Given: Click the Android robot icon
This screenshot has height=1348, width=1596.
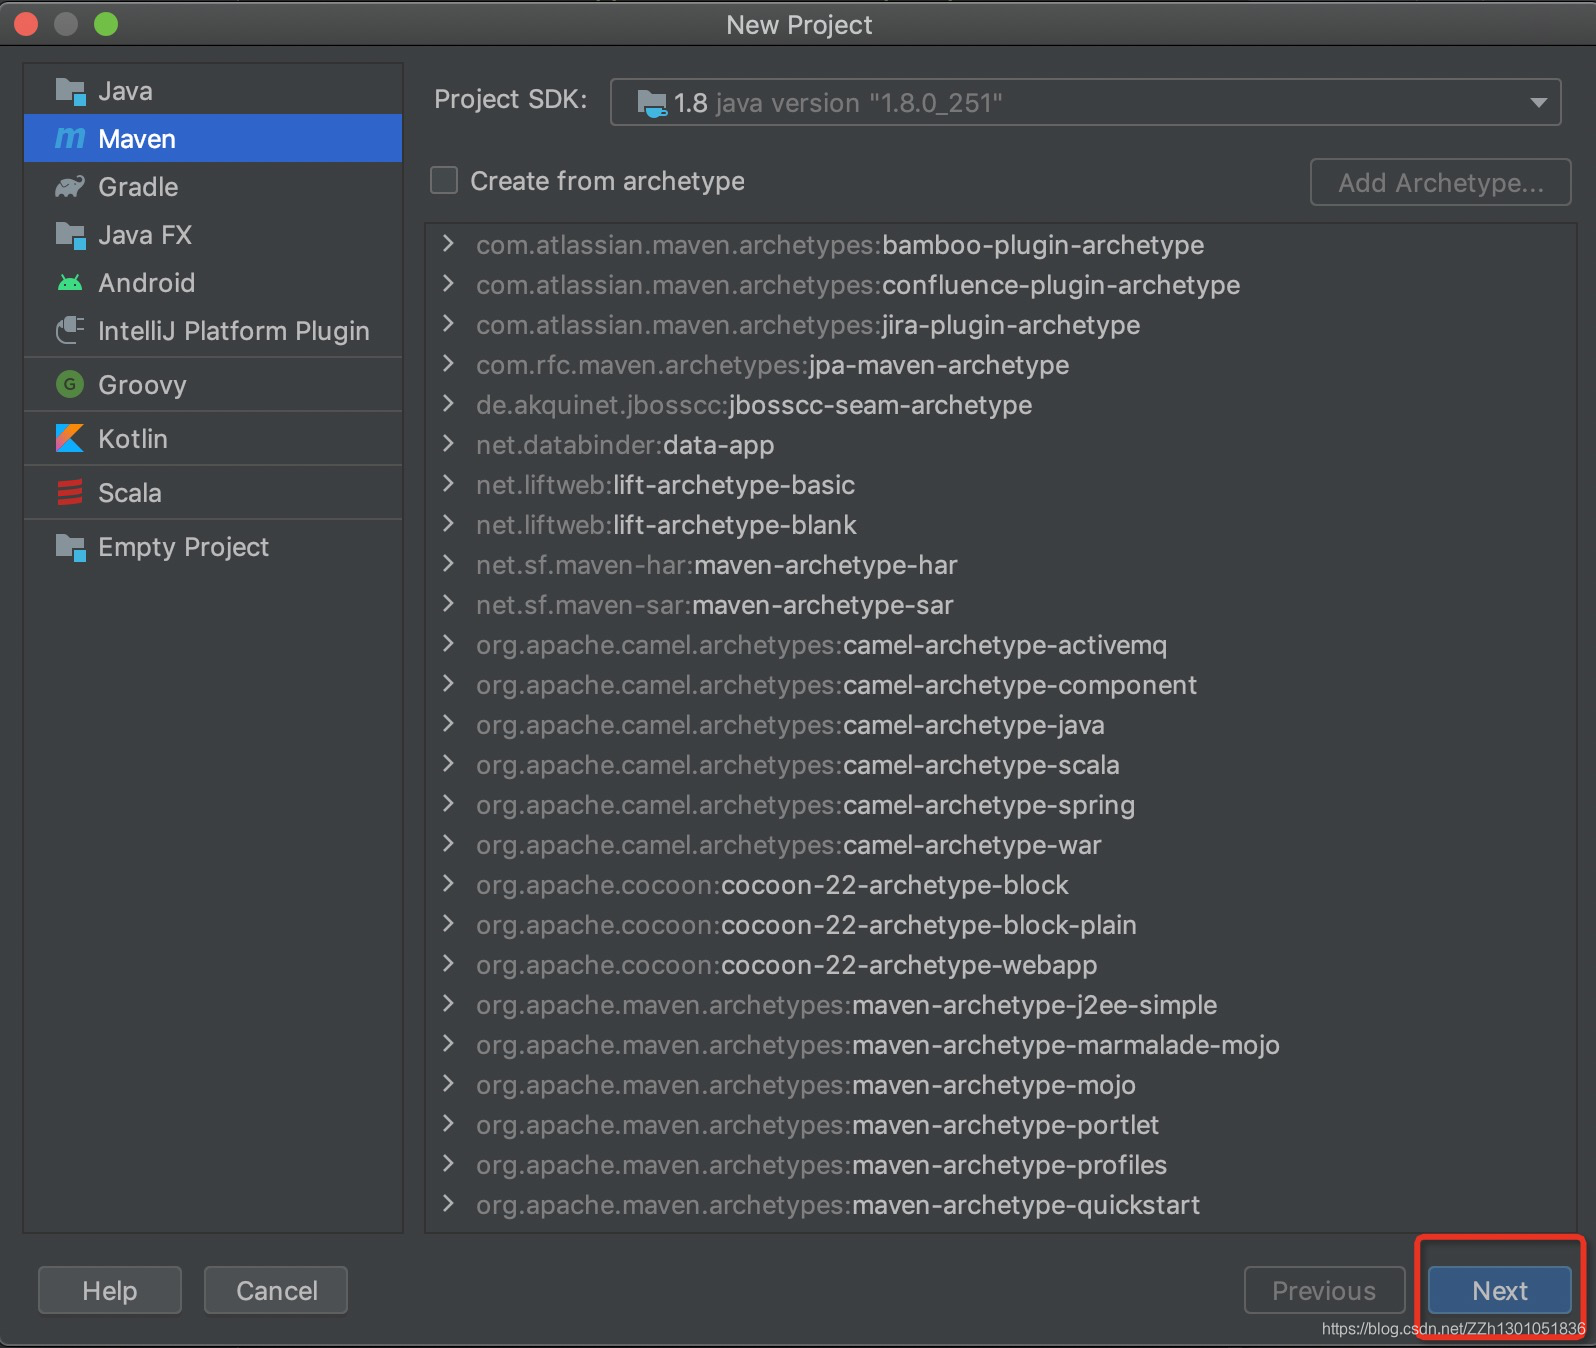Looking at the screenshot, I should 70,283.
